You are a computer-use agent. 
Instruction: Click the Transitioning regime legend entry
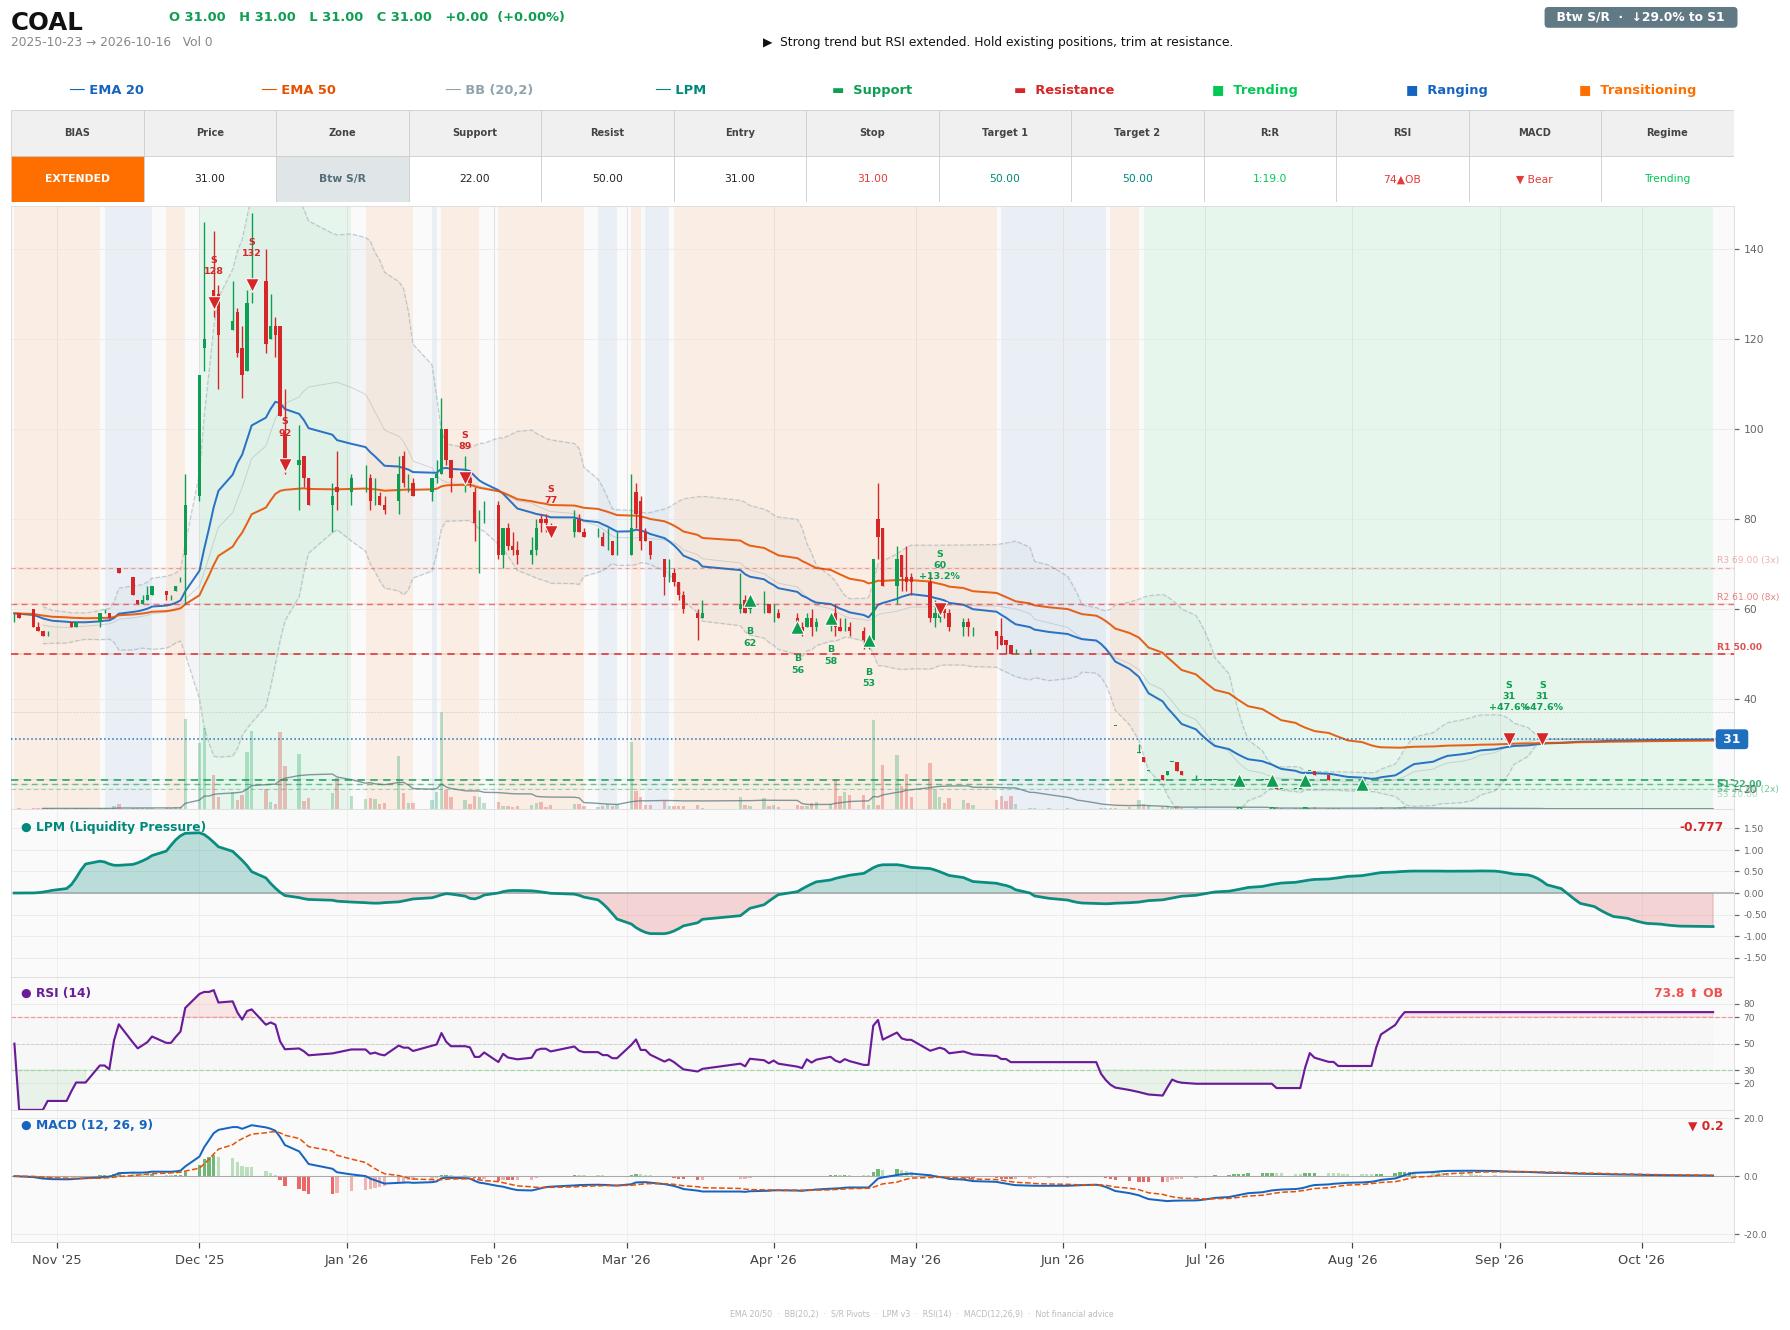pyautogui.click(x=1638, y=90)
